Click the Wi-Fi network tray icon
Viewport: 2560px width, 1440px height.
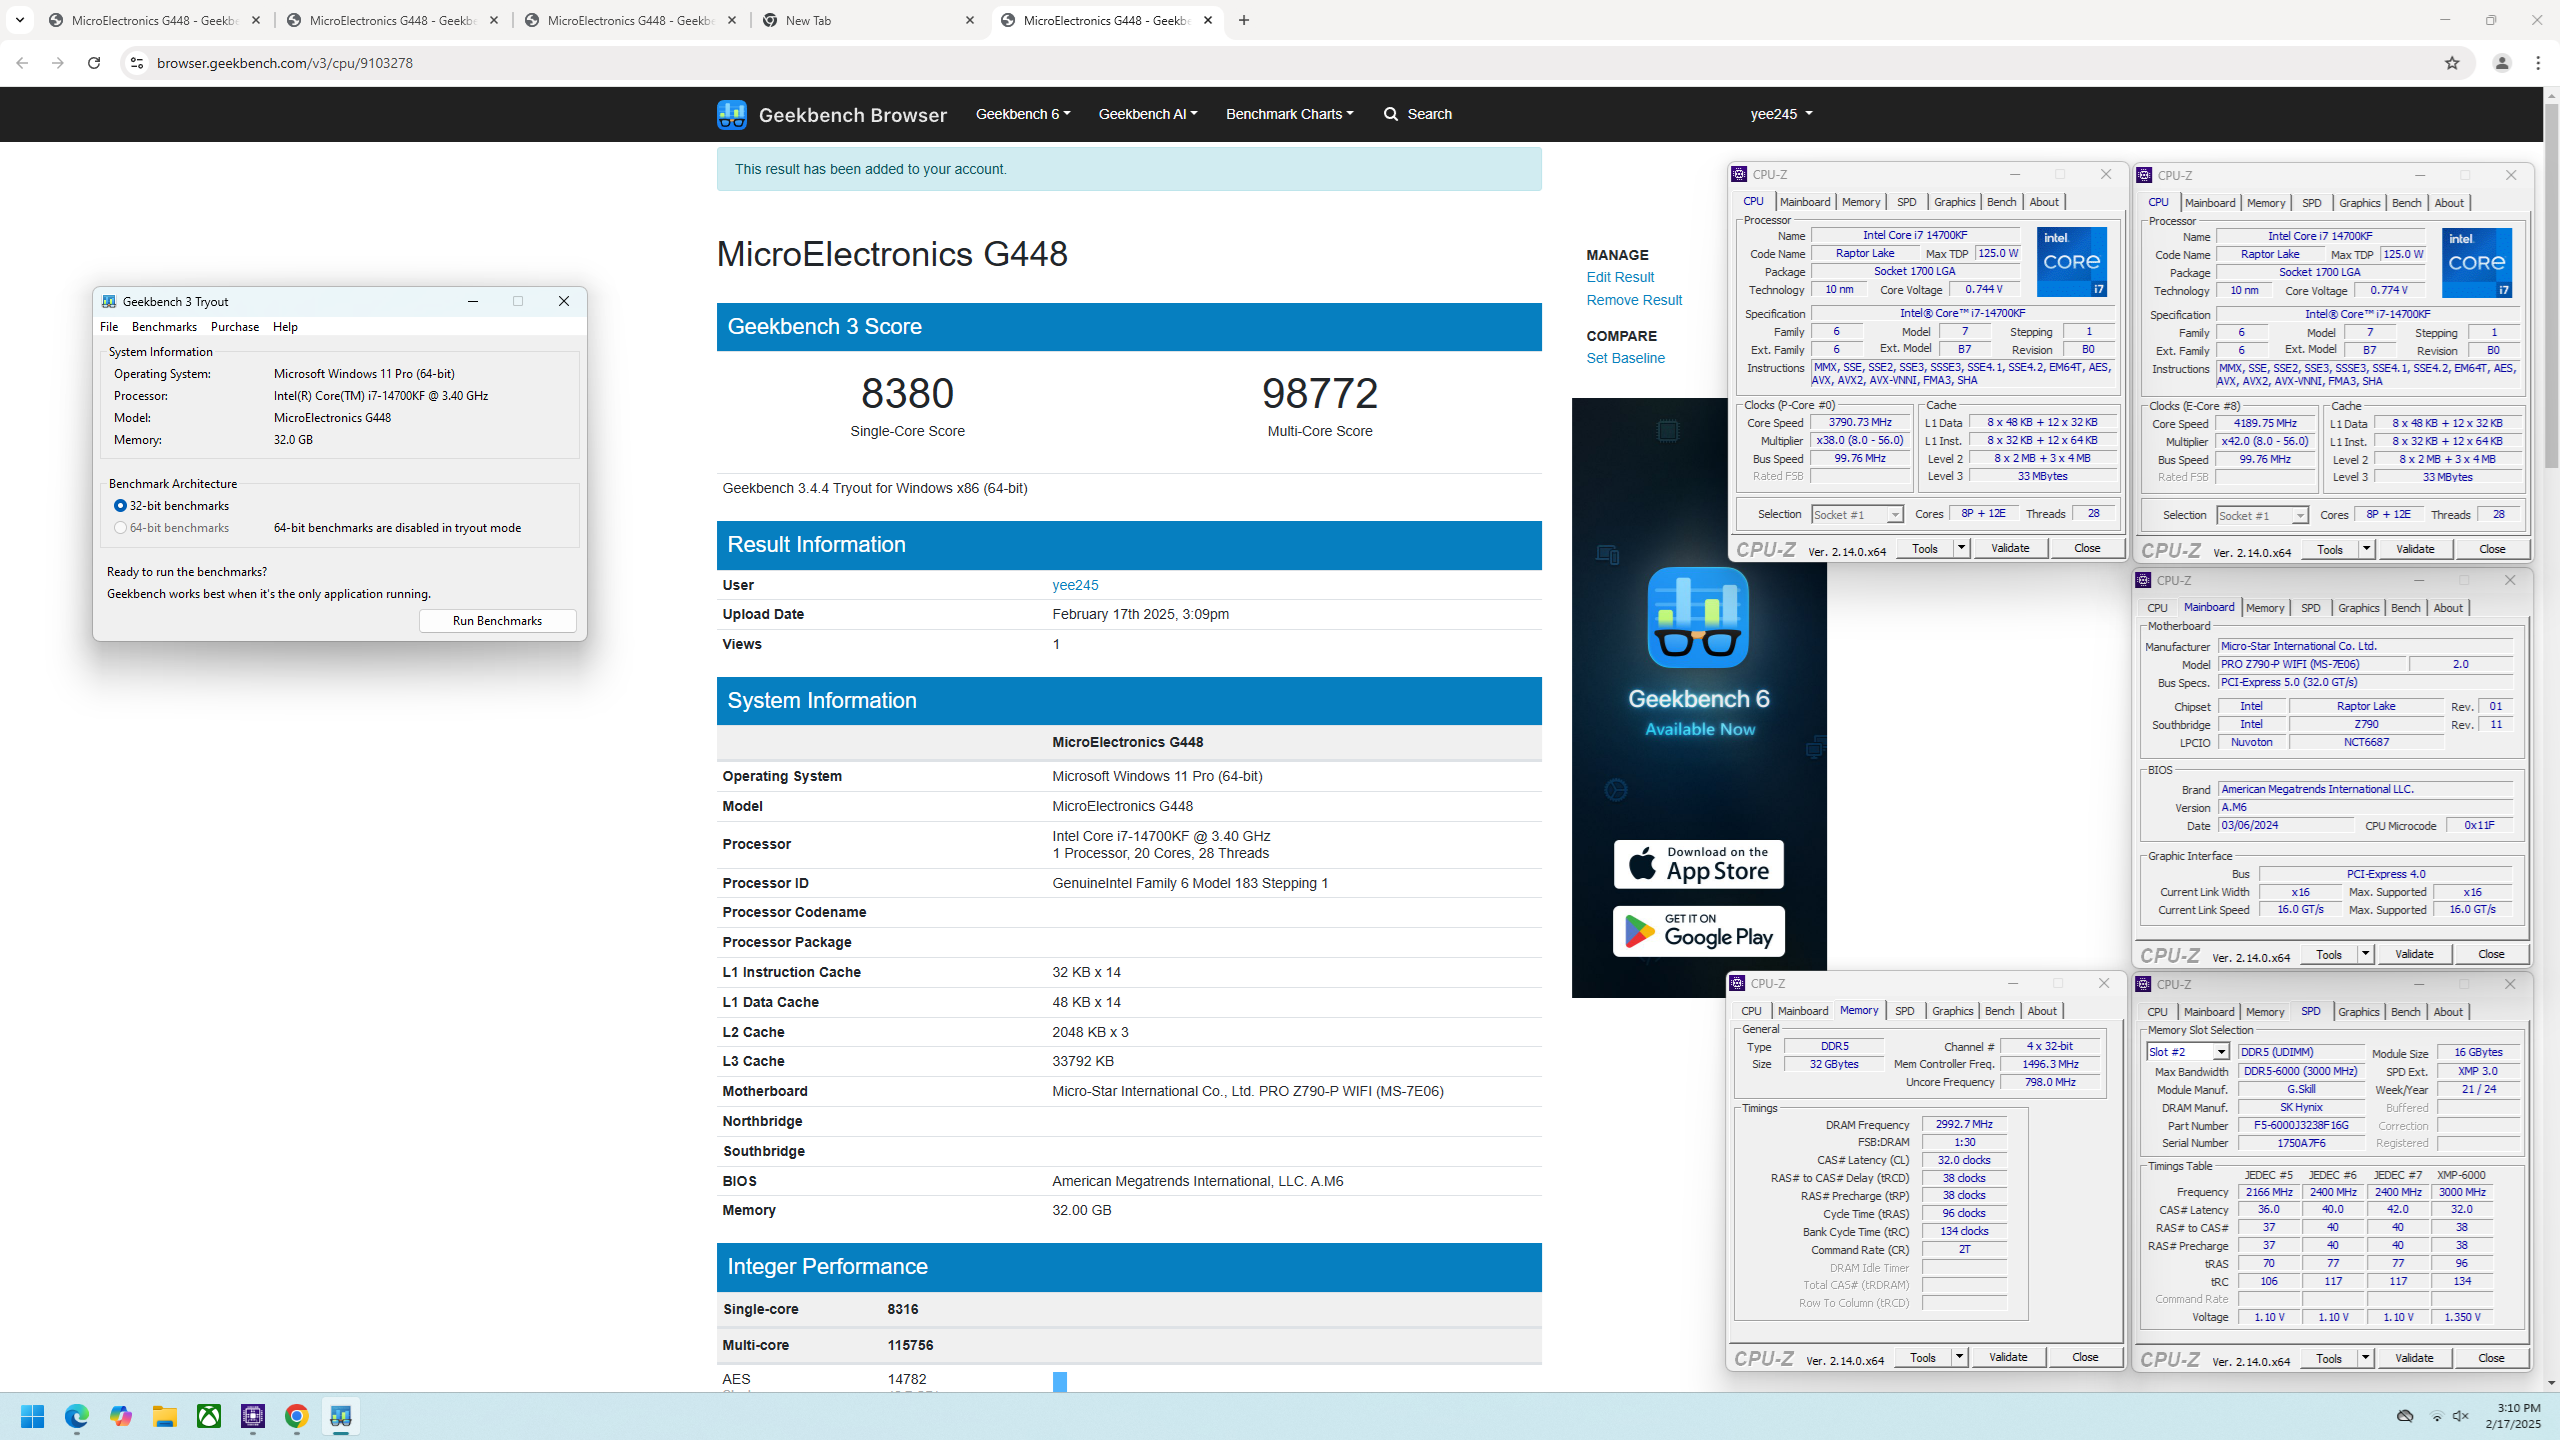tap(2437, 1416)
